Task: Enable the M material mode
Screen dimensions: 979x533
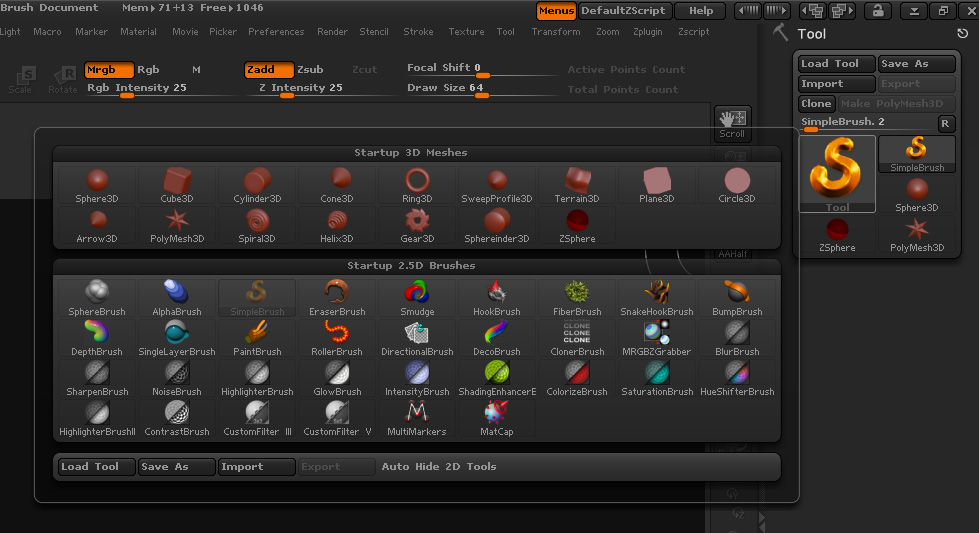Action: point(196,69)
